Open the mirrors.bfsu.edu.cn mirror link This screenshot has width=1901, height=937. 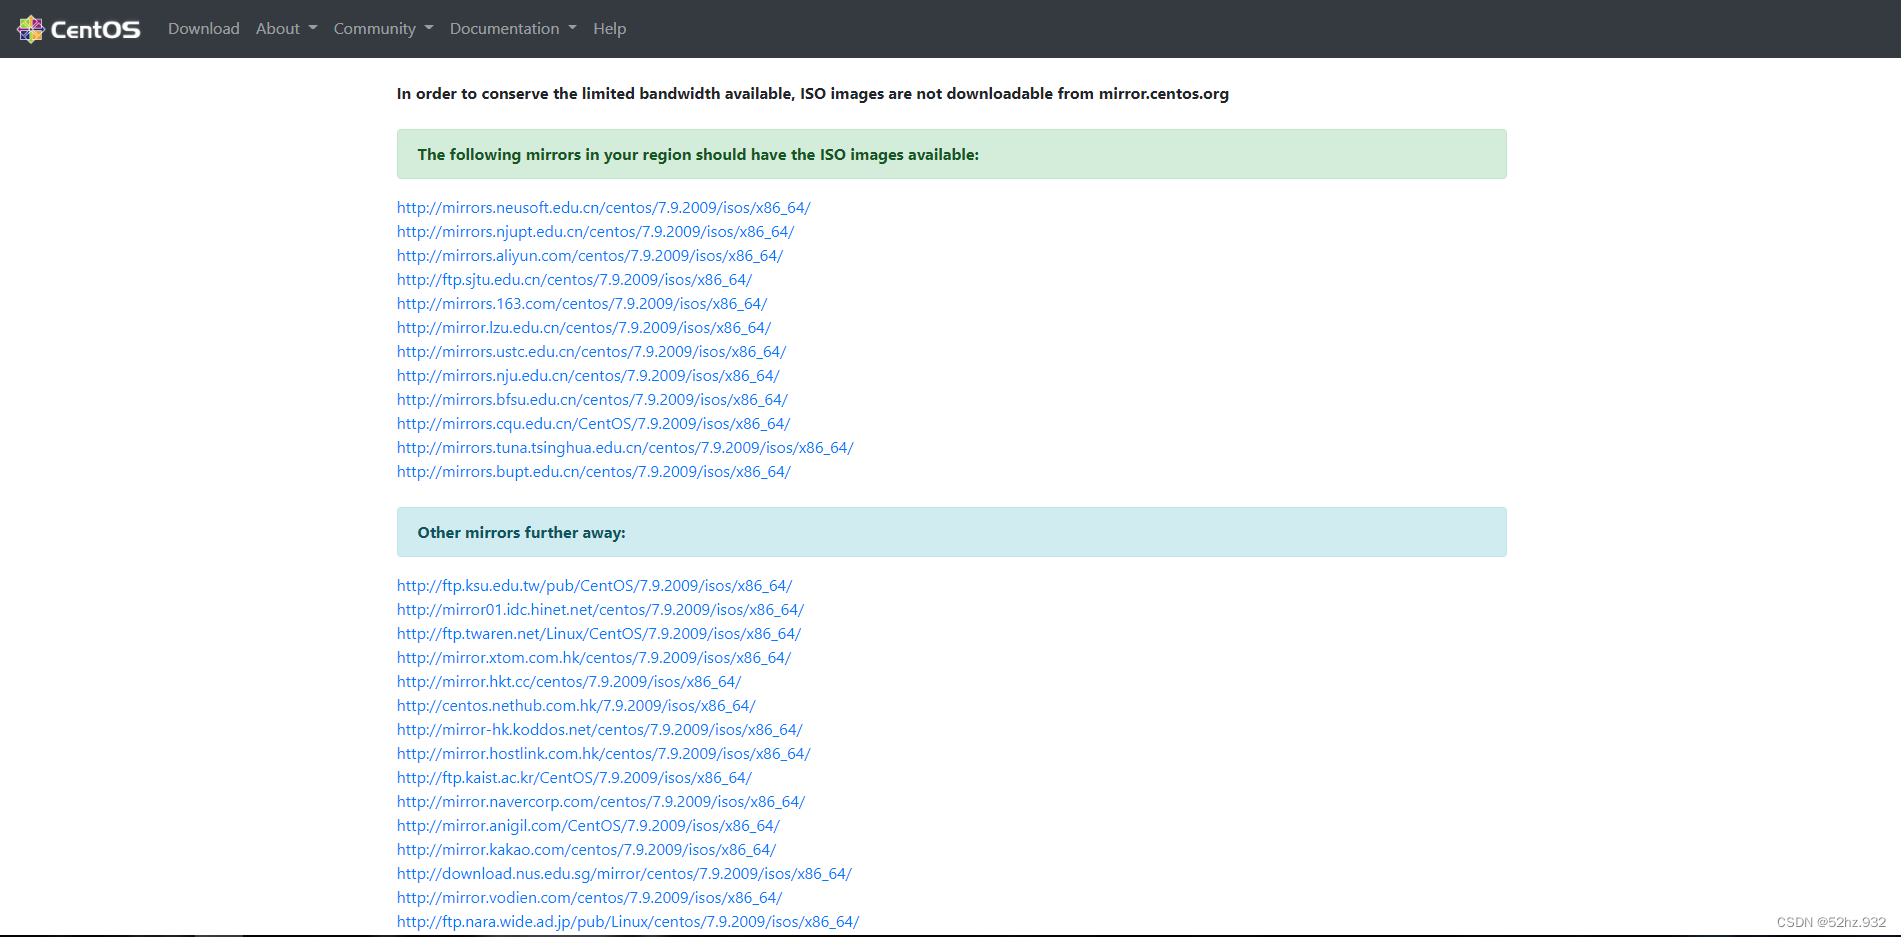tap(592, 400)
